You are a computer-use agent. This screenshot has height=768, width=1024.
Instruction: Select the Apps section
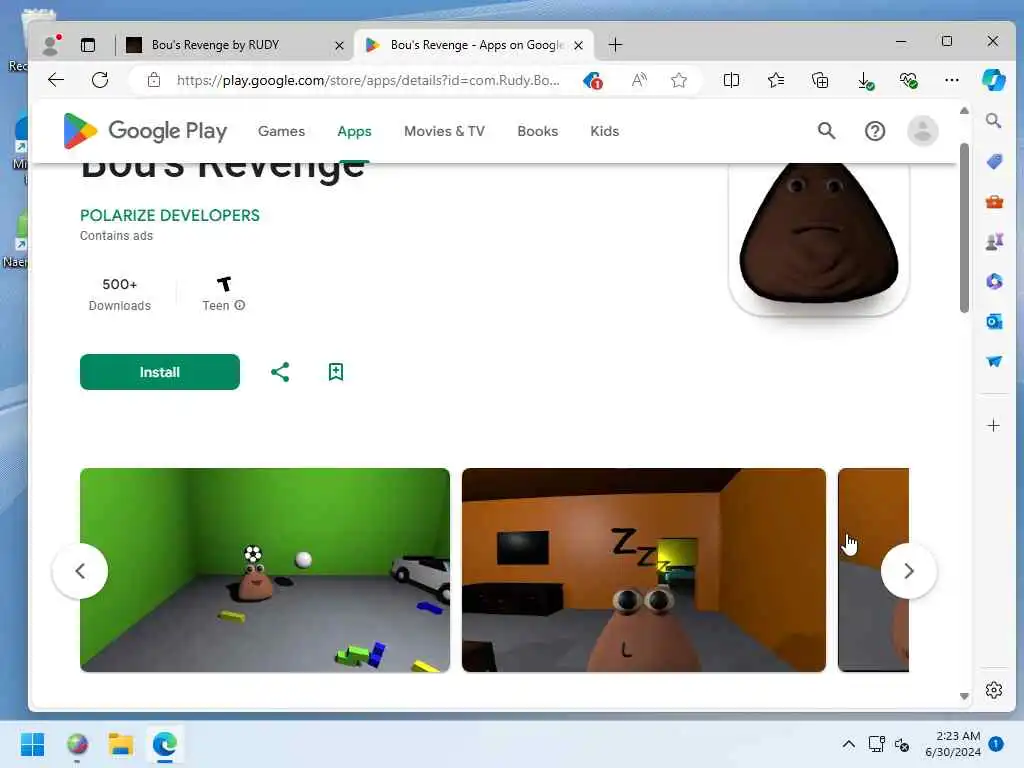(x=354, y=131)
